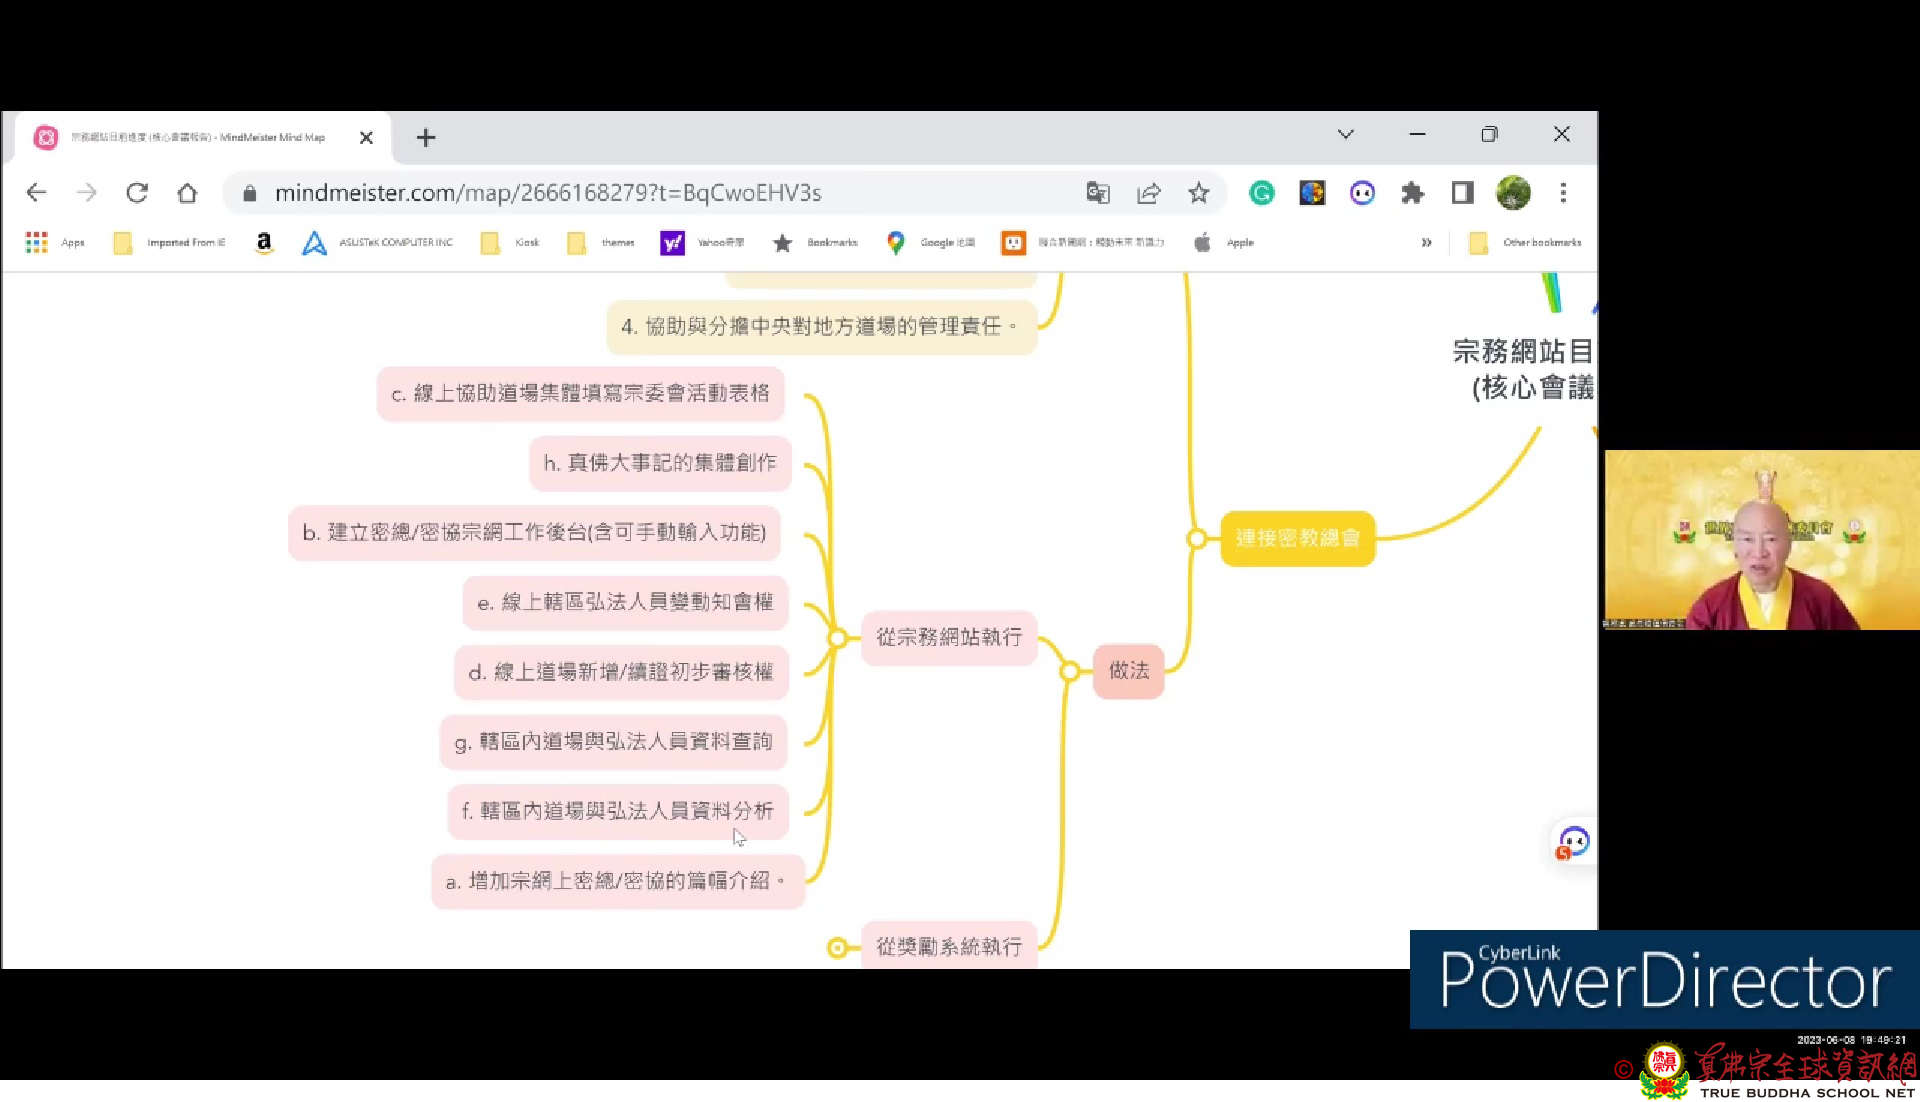Select the yellow 連接密教總會 node
The image size is (1920, 1102).
point(1297,539)
